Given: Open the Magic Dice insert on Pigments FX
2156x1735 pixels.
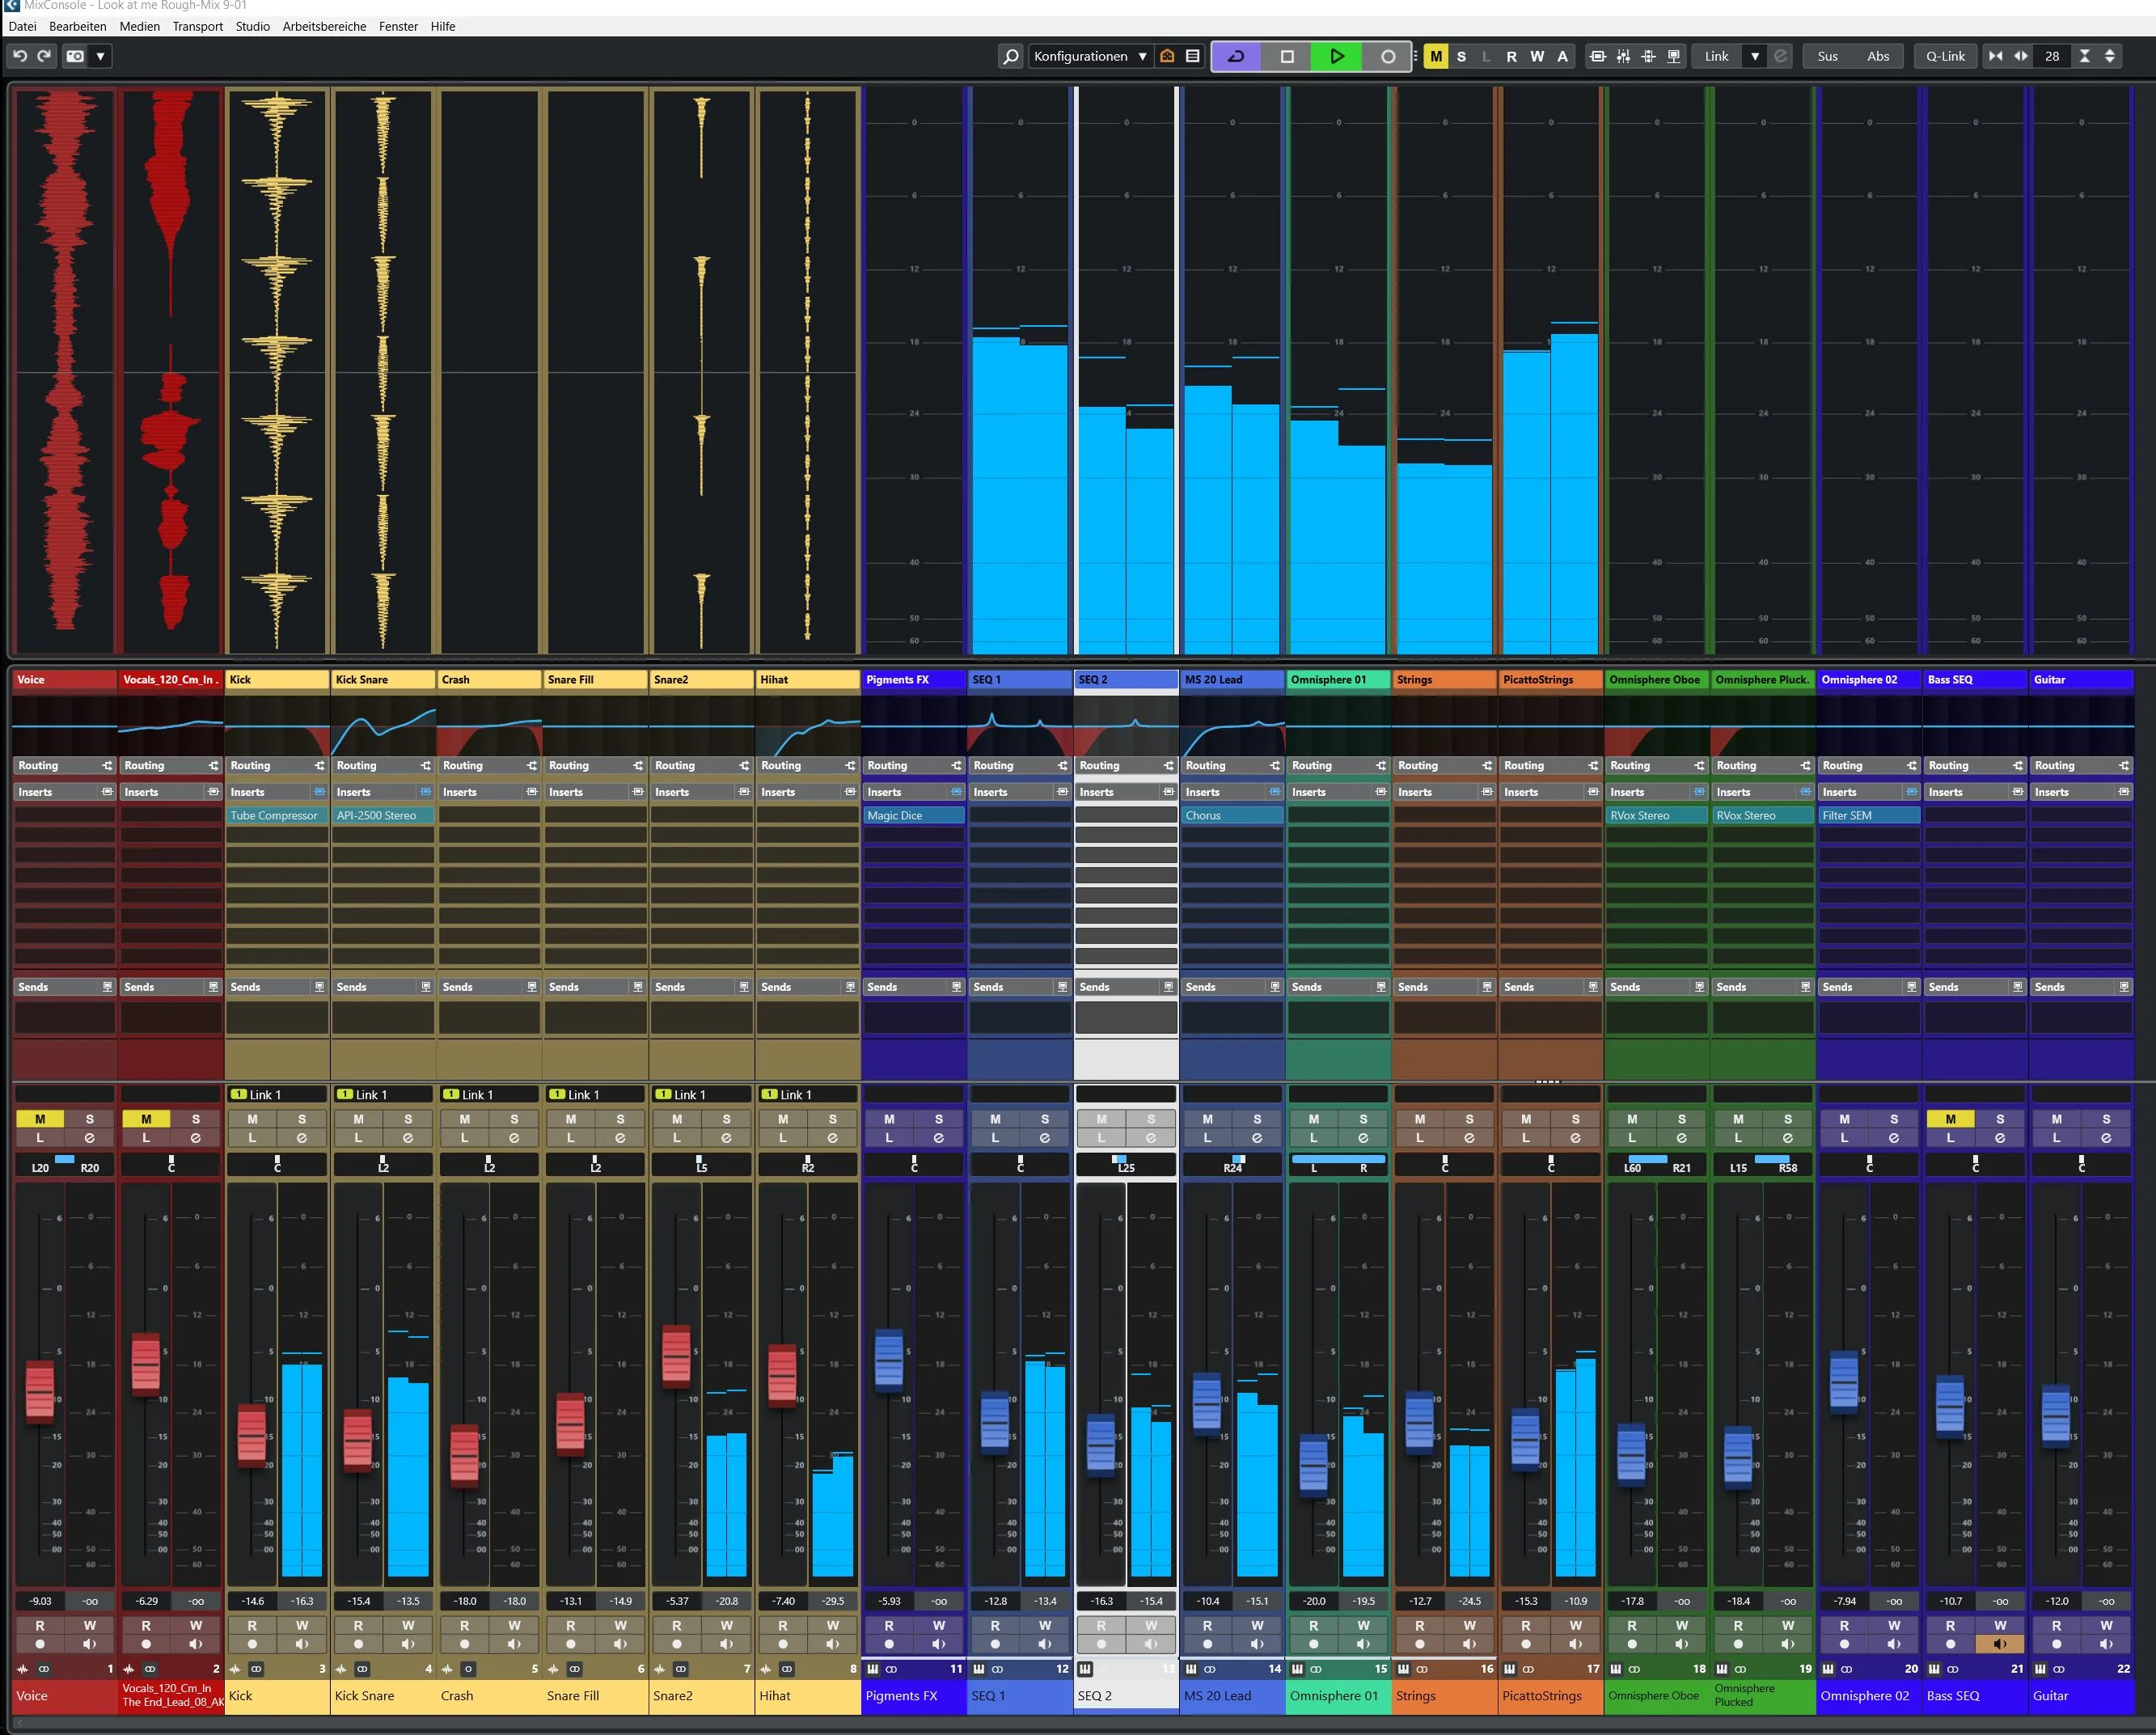Looking at the screenshot, I should click(913, 815).
